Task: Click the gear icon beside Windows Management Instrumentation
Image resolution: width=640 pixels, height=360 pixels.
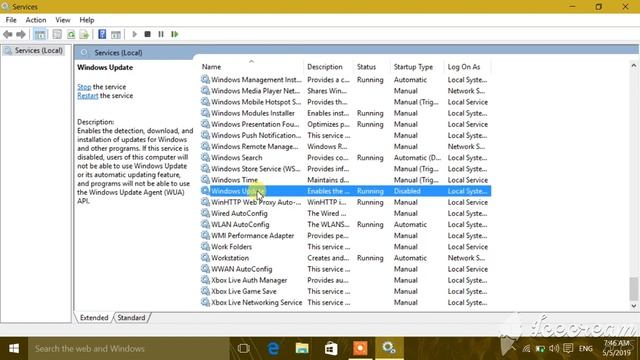Action: coord(205,80)
